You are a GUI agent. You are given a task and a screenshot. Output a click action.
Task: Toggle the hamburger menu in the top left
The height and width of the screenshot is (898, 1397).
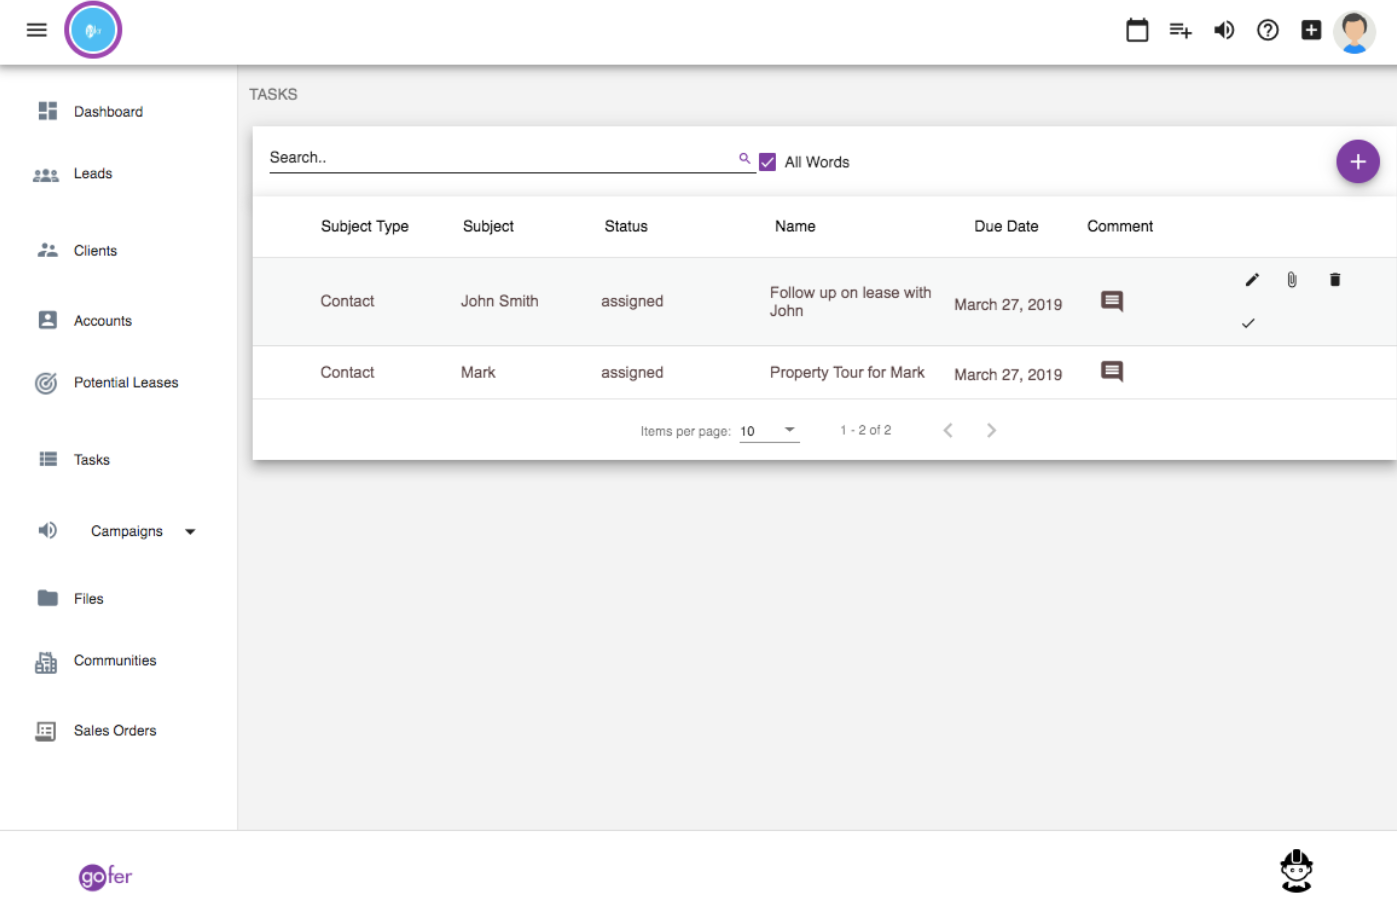37,29
